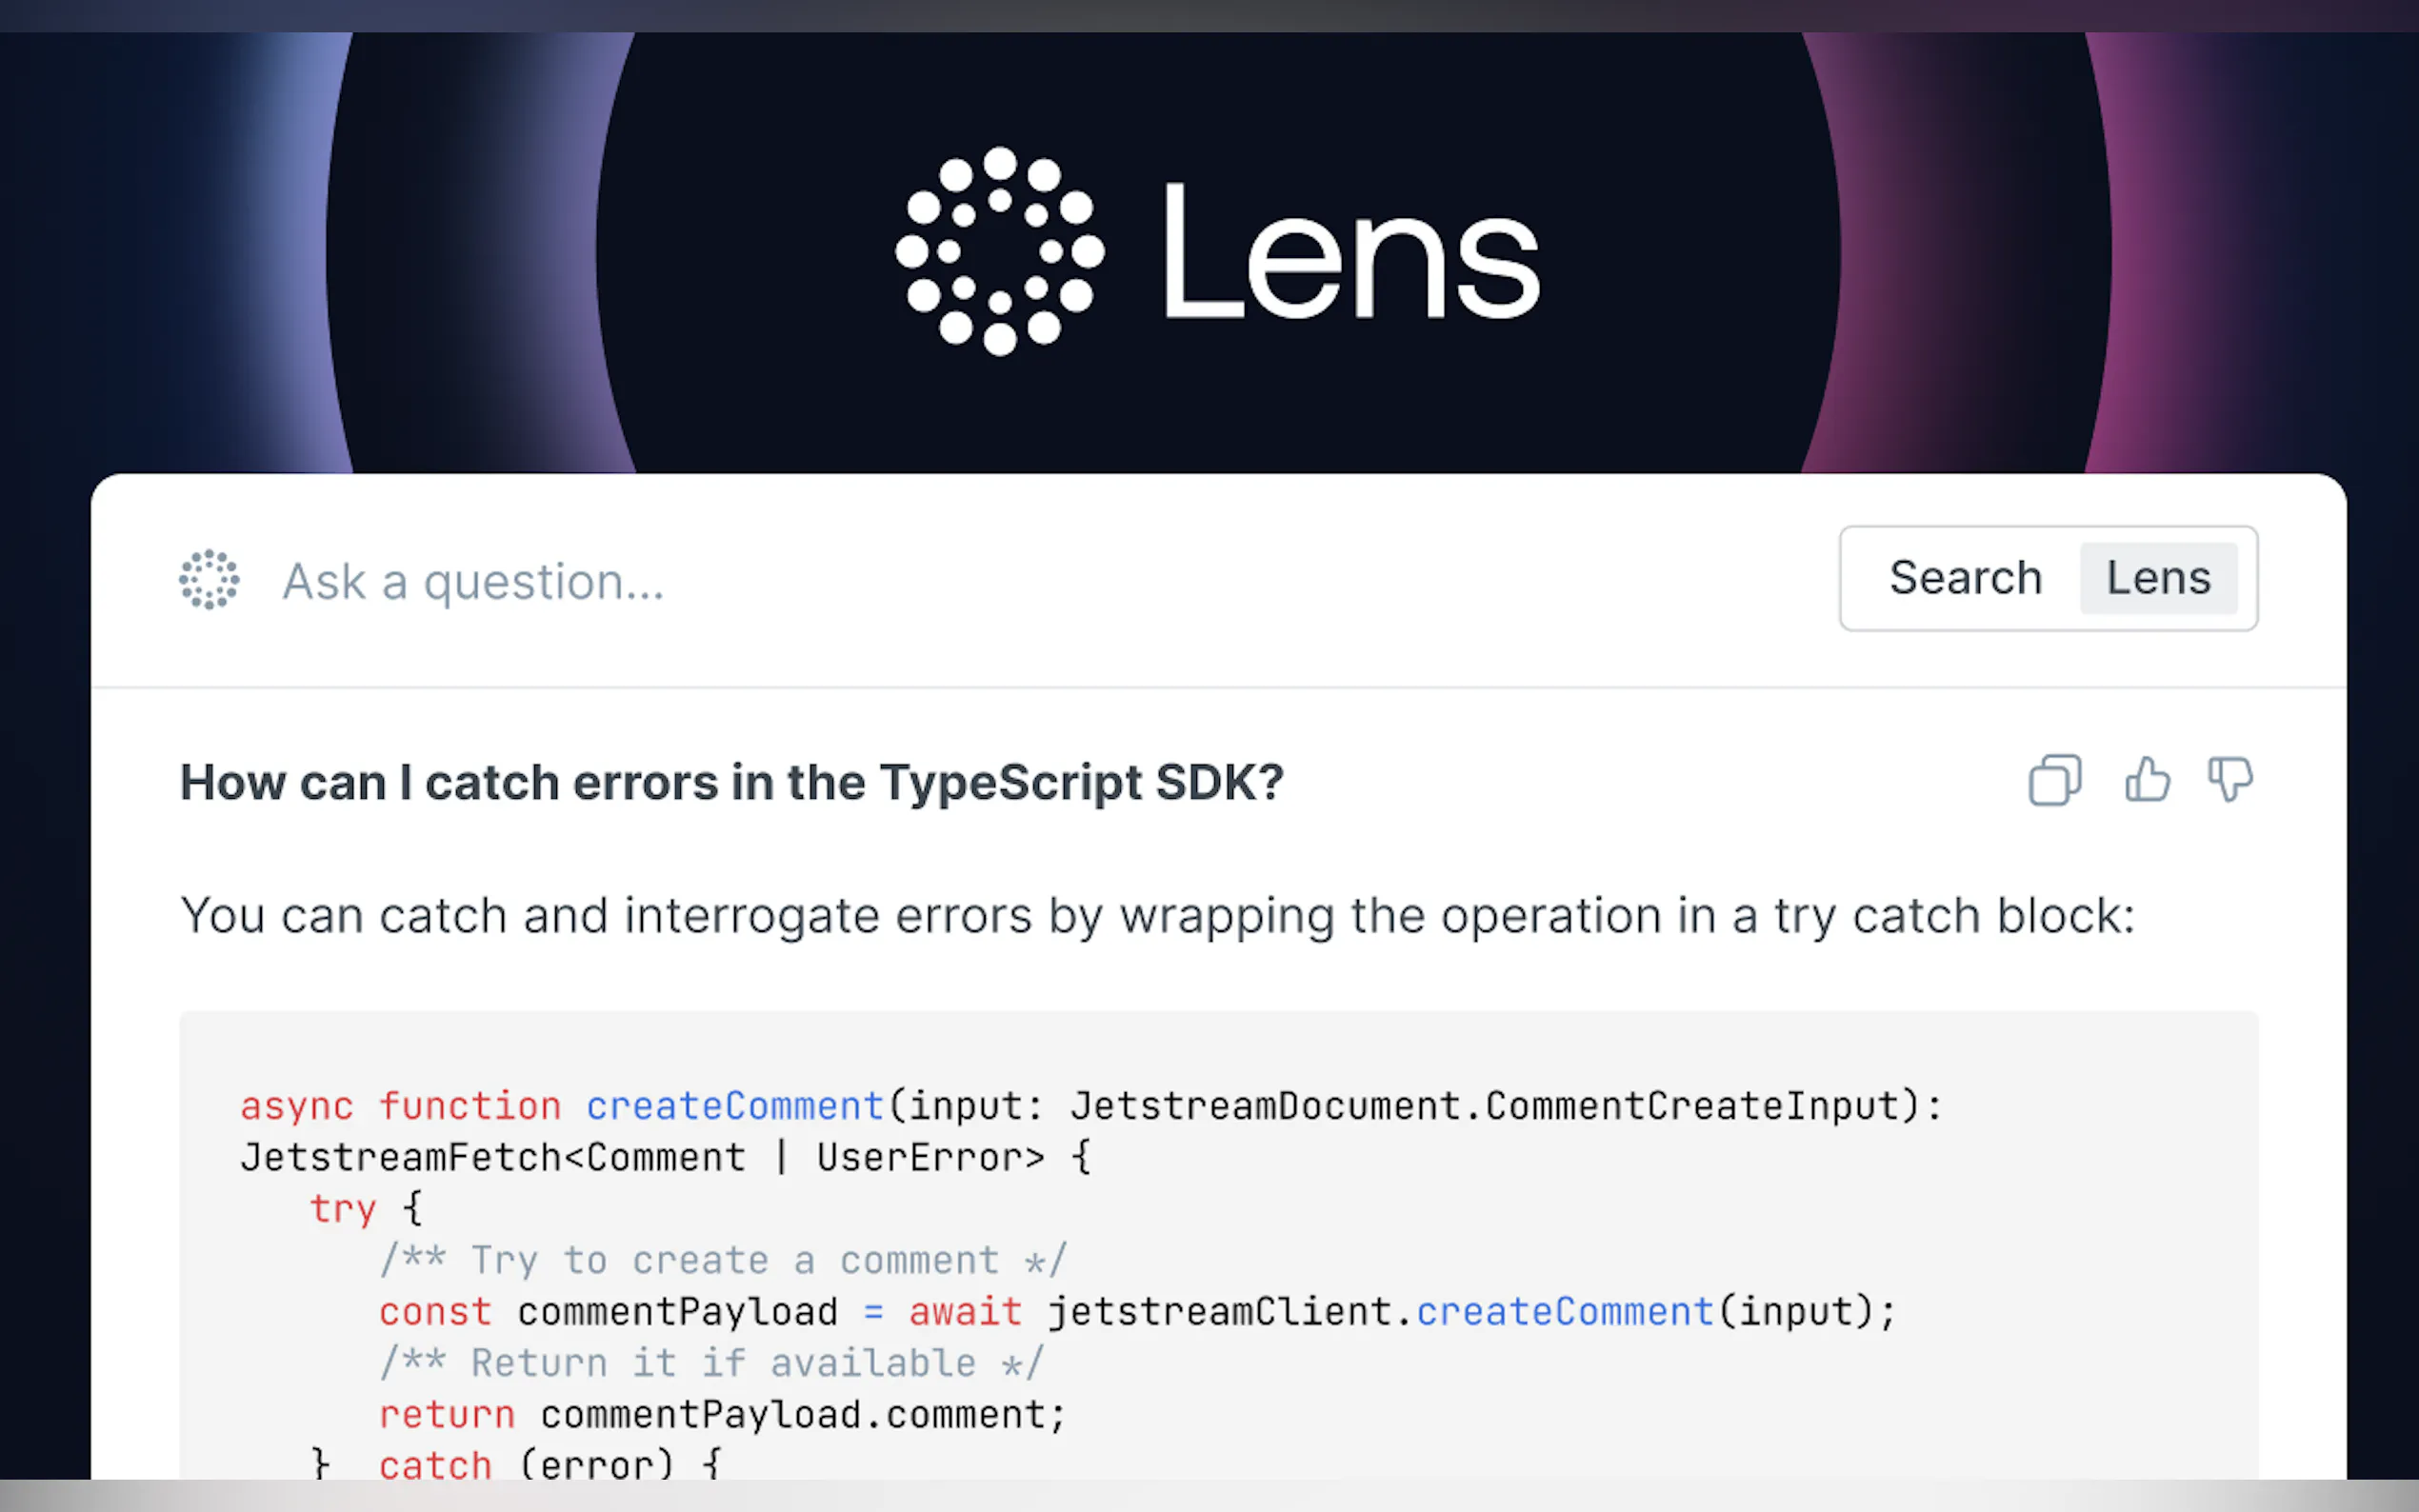Viewport: 2419px width, 1512px height.
Task: Click the small dotted Lens icon beside the input
Action: point(209,579)
